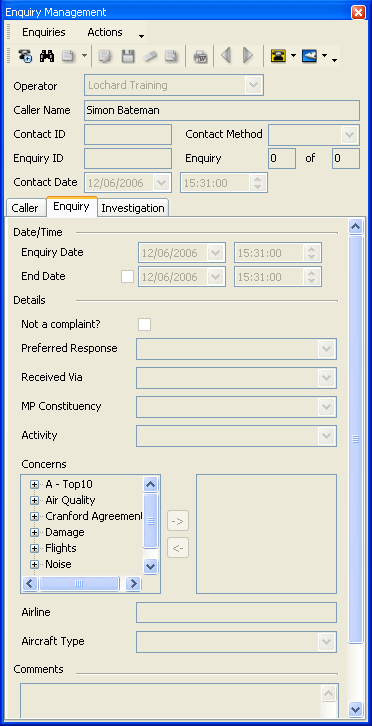Viewport: 372px width, 726px height.
Task: Click the yellow telephone toolbar icon
Action: pos(278,56)
